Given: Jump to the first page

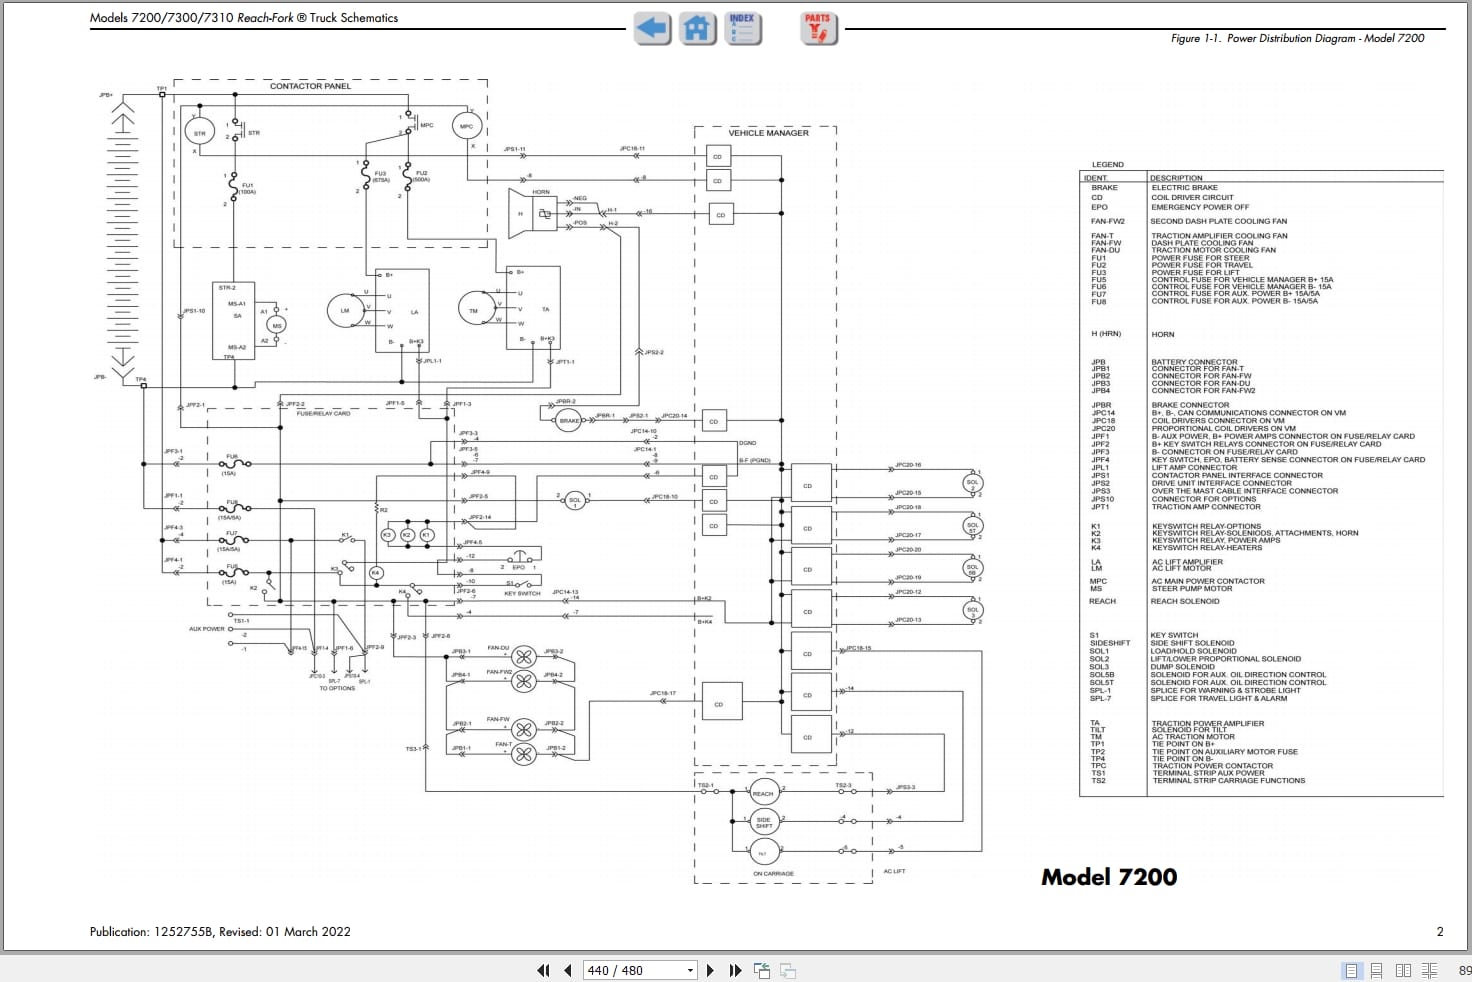Looking at the screenshot, I should (543, 970).
